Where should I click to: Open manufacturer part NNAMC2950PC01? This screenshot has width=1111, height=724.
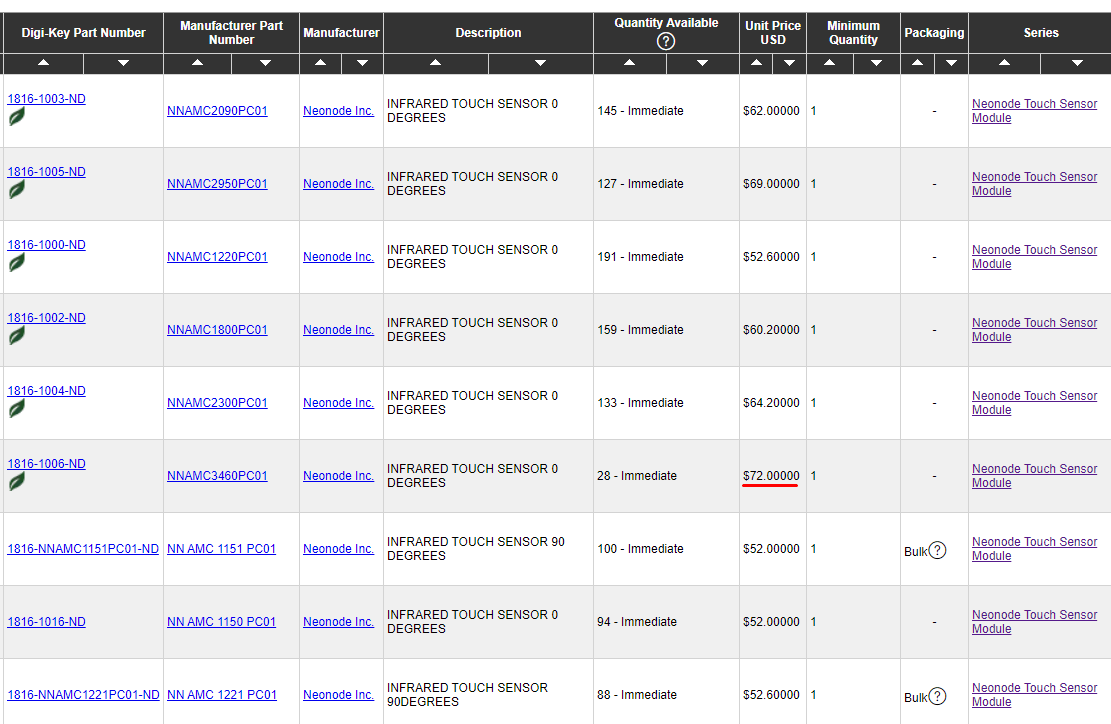(x=218, y=183)
